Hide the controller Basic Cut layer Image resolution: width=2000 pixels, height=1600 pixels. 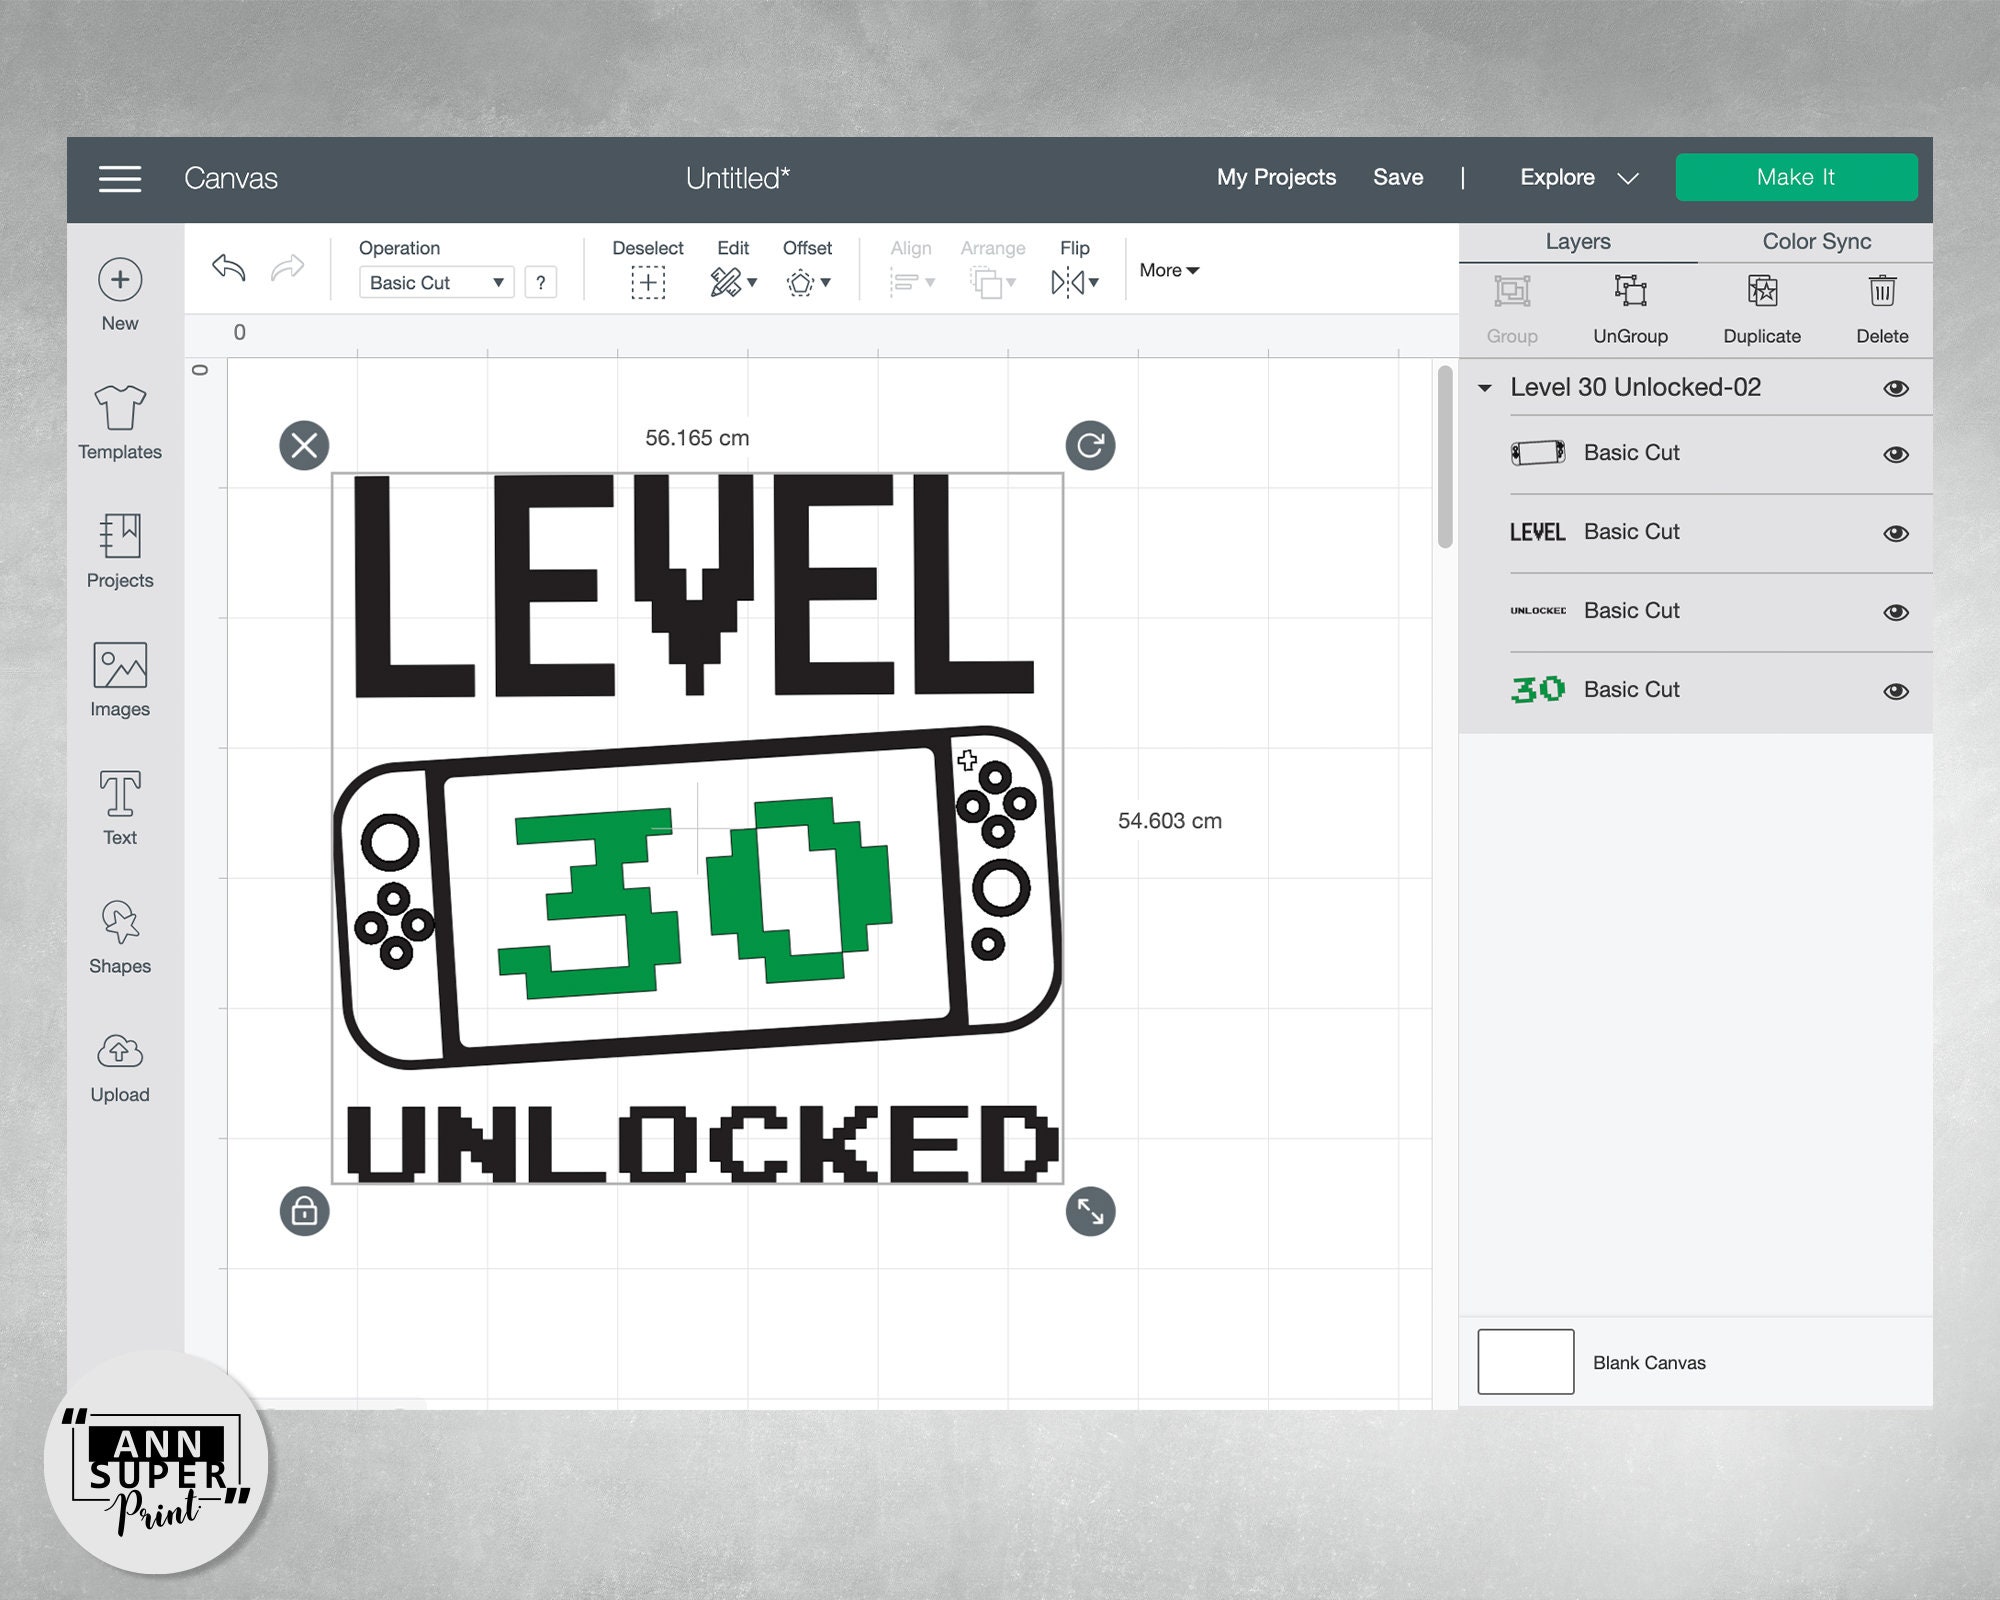click(x=1896, y=452)
